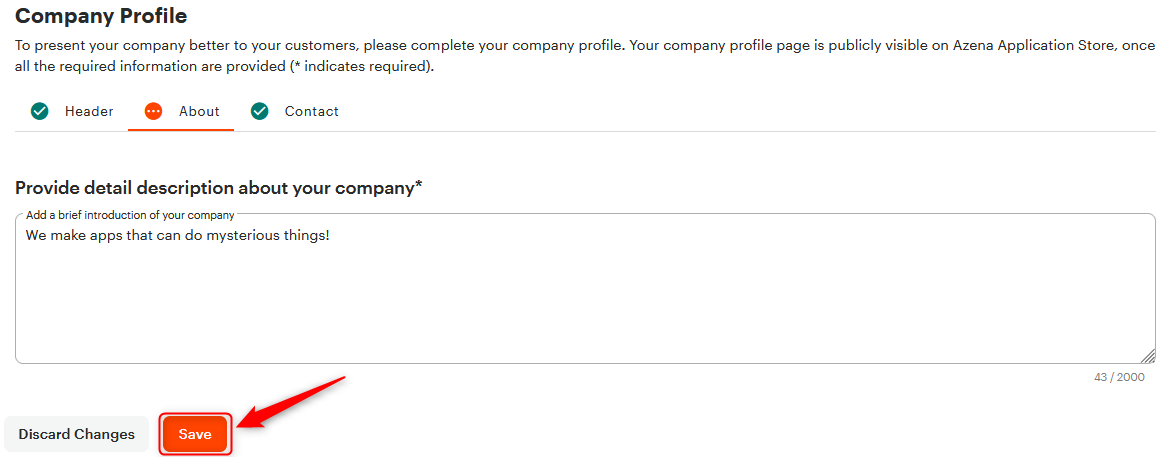Select the About tab label
The image size is (1168, 457).
pos(199,112)
